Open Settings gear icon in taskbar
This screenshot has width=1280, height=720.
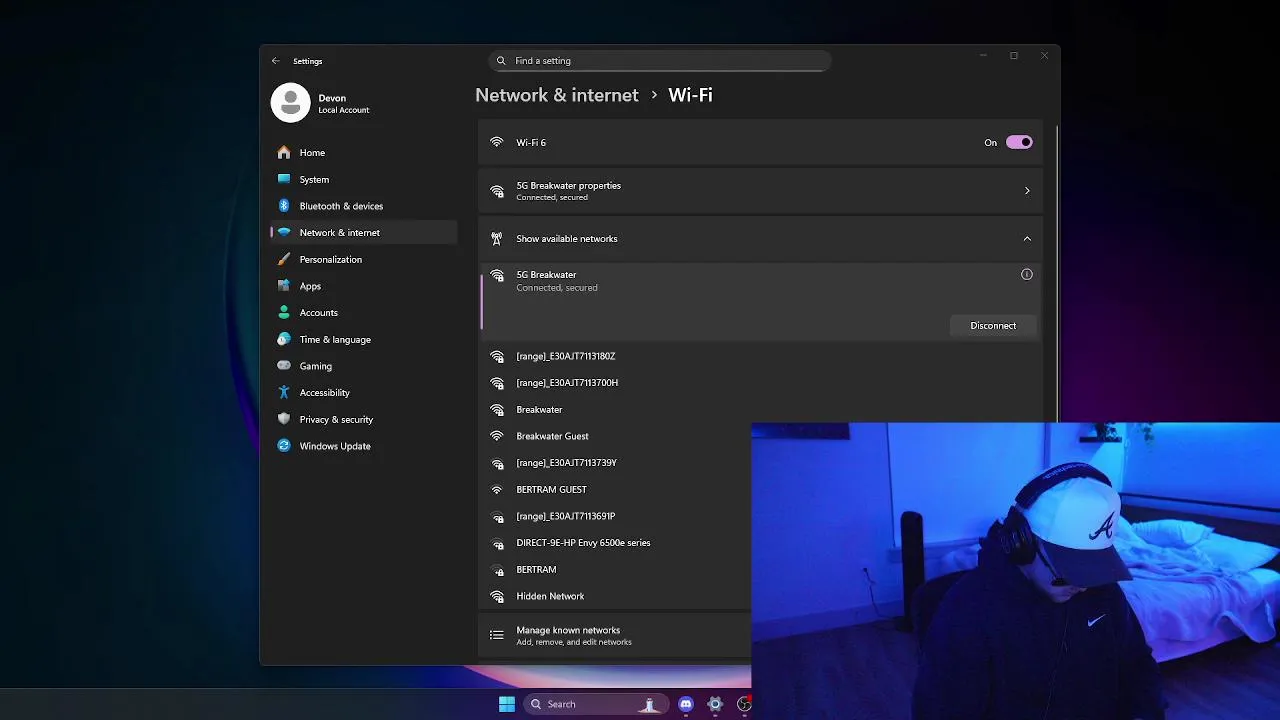point(715,704)
